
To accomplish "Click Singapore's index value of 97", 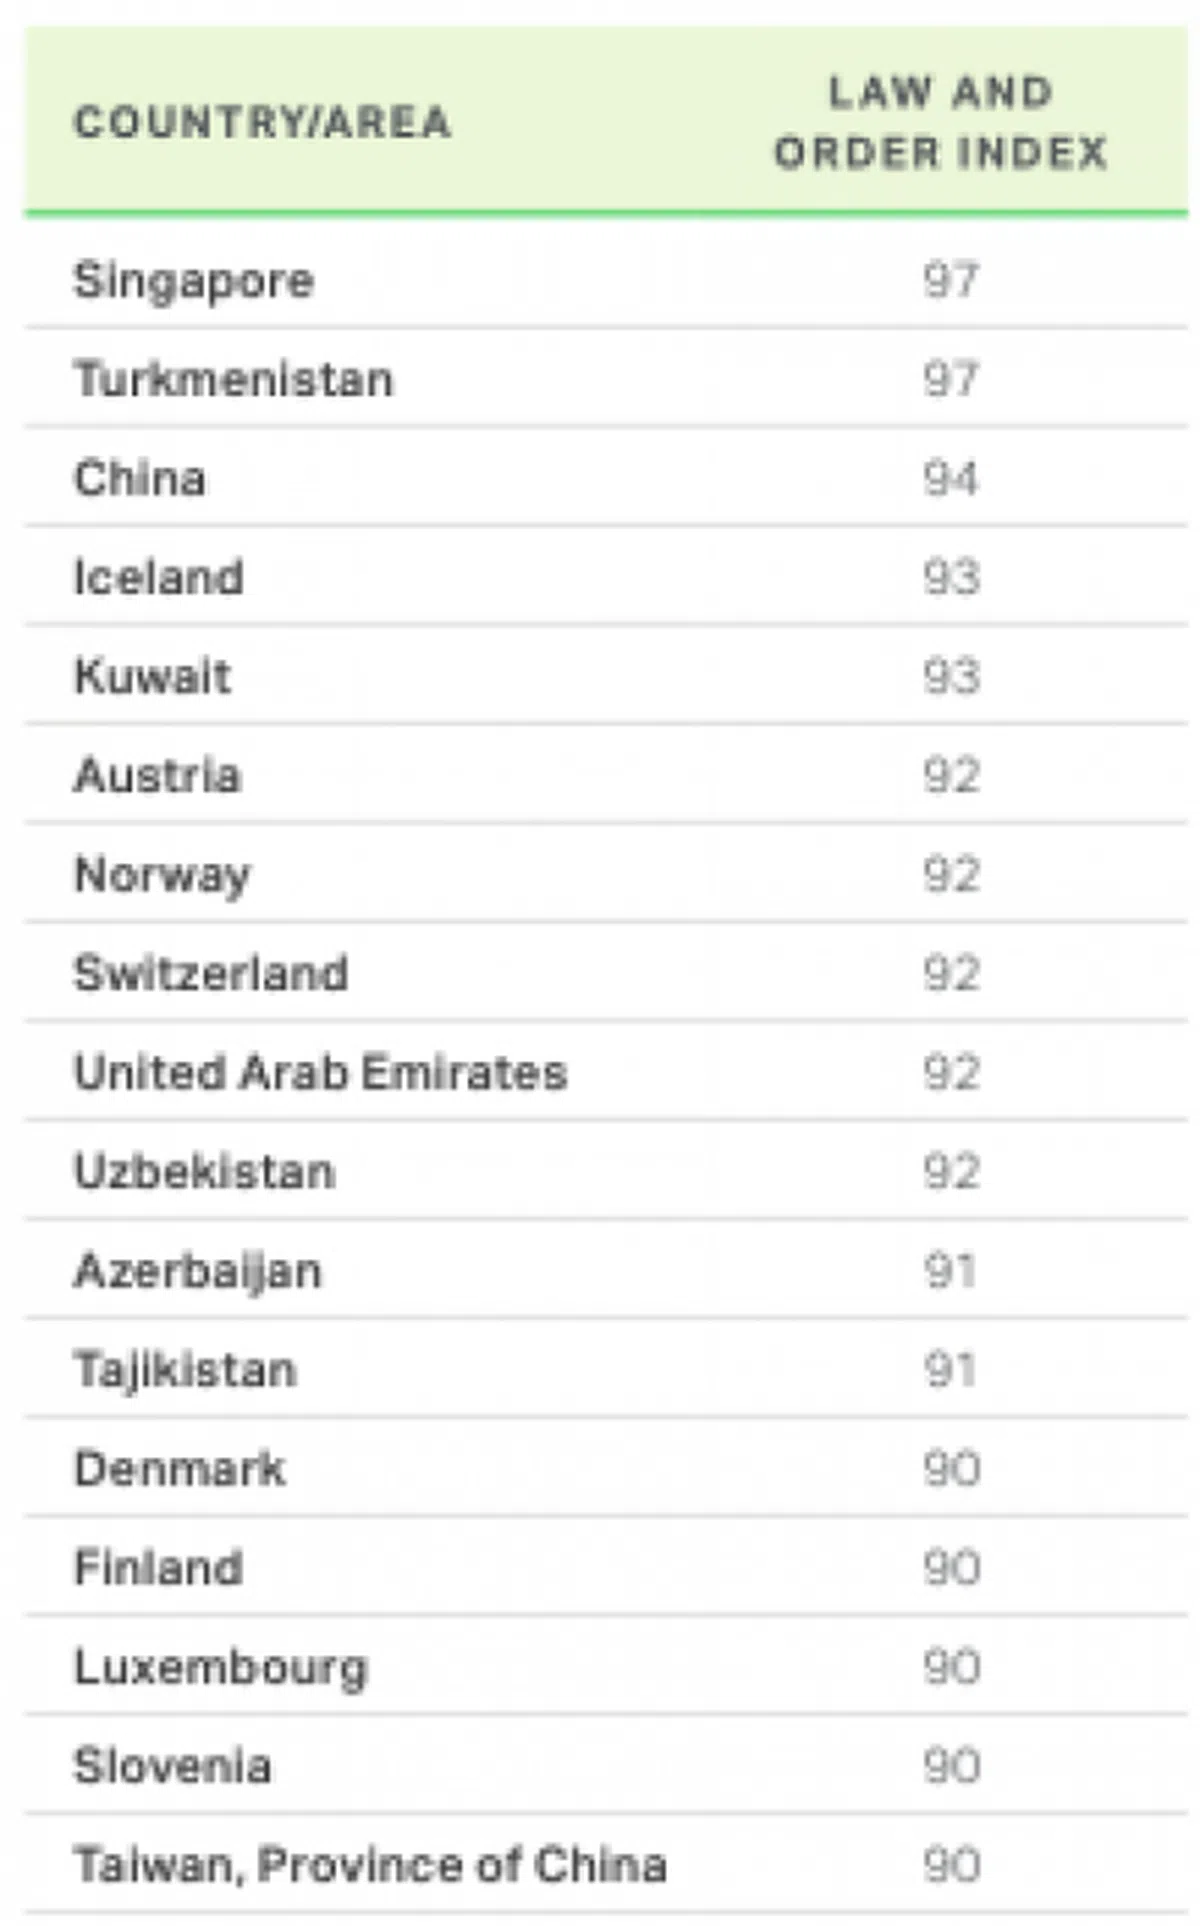I will coord(950,280).
